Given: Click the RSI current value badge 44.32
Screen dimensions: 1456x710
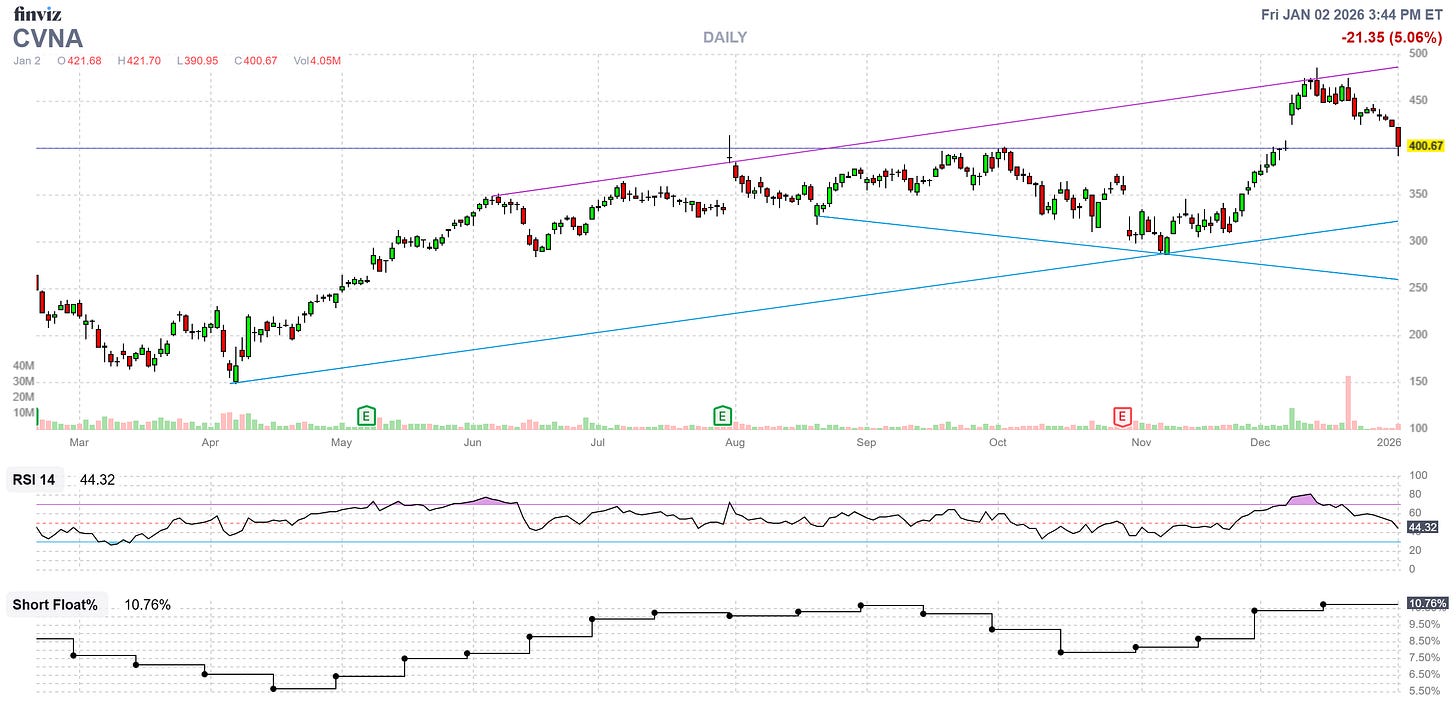Looking at the screenshot, I should (1421, 527).
